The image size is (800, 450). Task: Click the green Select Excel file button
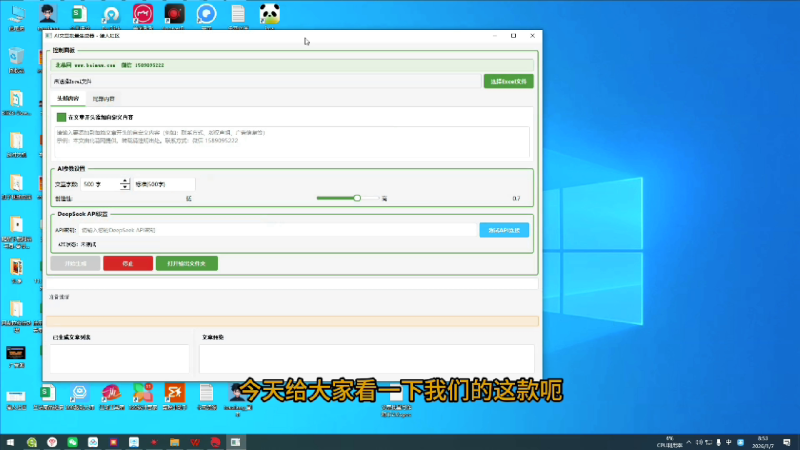pos(508,81)
